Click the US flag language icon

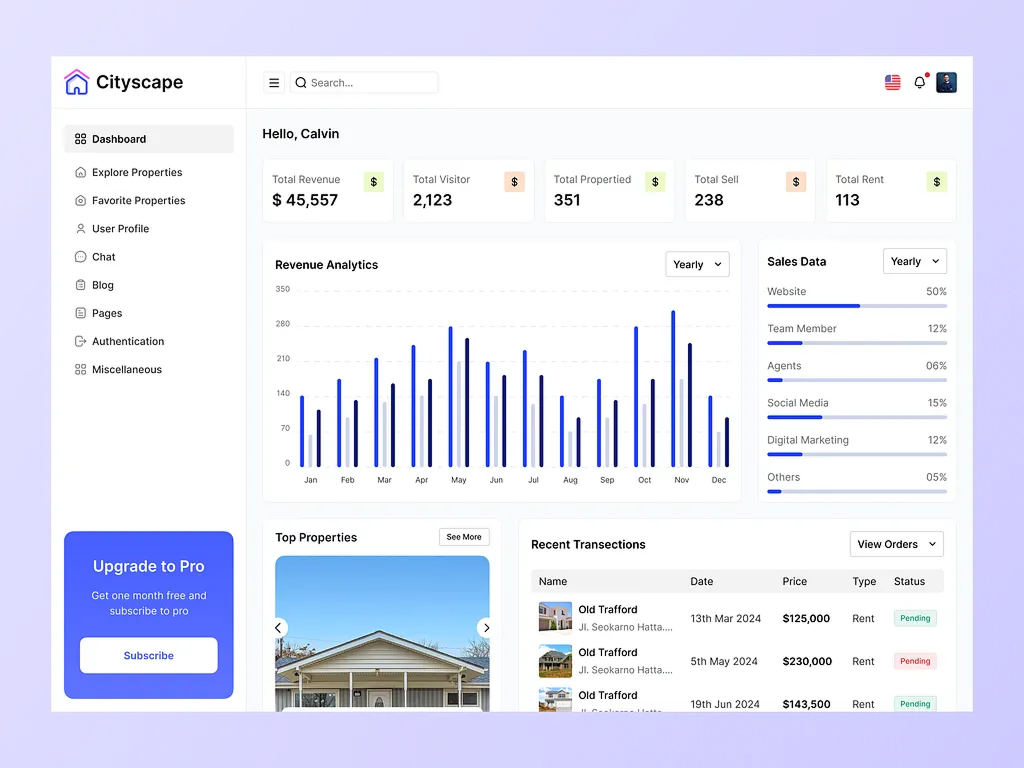[x=892, y=83]
